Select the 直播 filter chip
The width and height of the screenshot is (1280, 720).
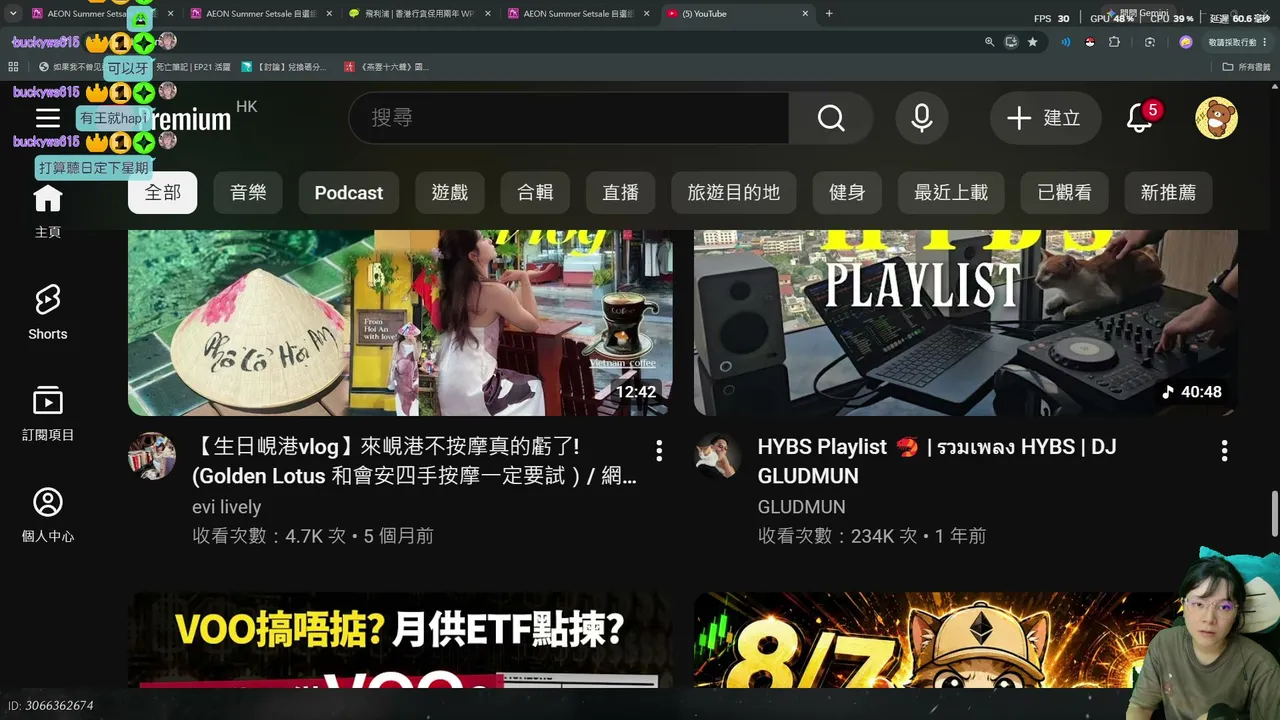pyautogui.click(x=620, y=193)
